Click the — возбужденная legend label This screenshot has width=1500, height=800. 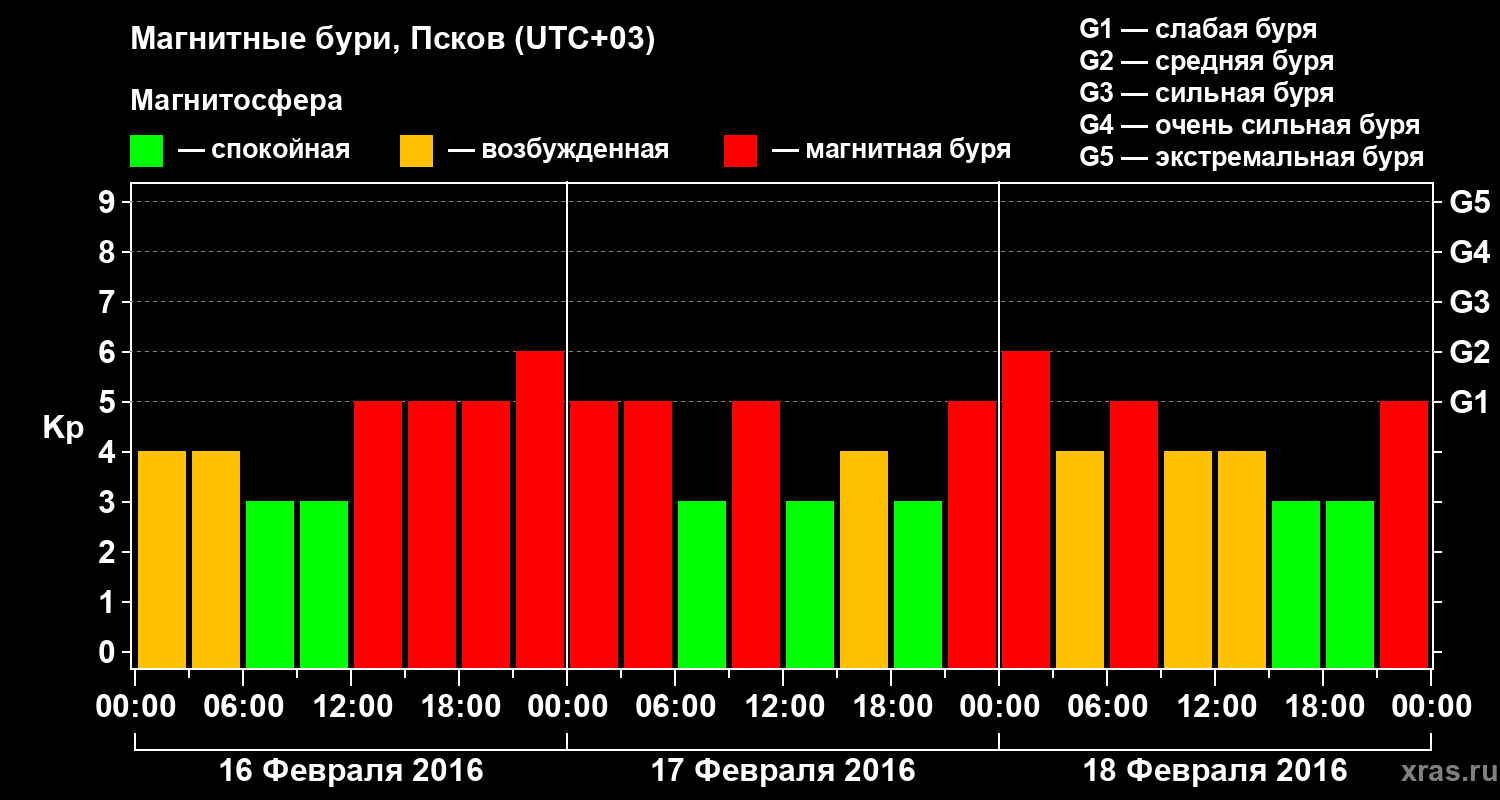tap(558, 151)
